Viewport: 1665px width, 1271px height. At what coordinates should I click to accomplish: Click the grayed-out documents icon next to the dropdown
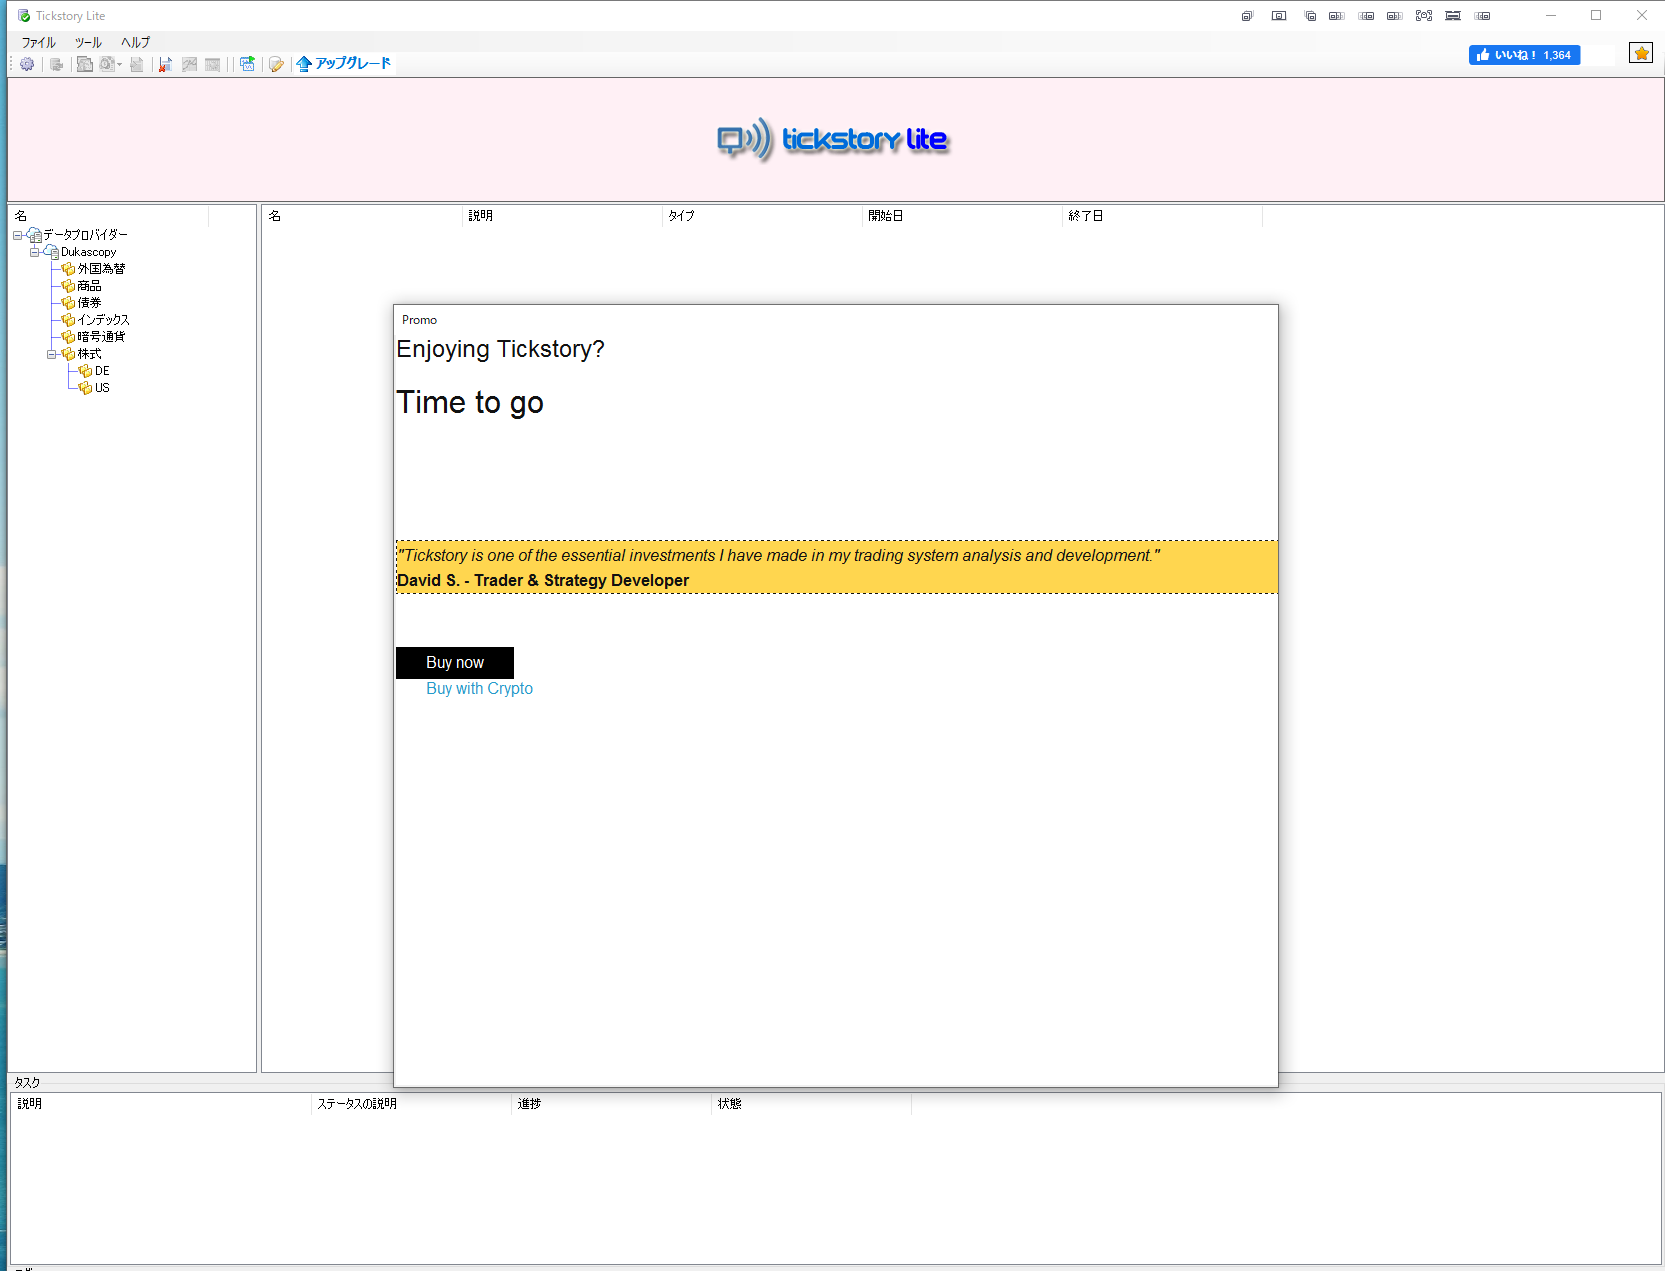coord(85,64)
